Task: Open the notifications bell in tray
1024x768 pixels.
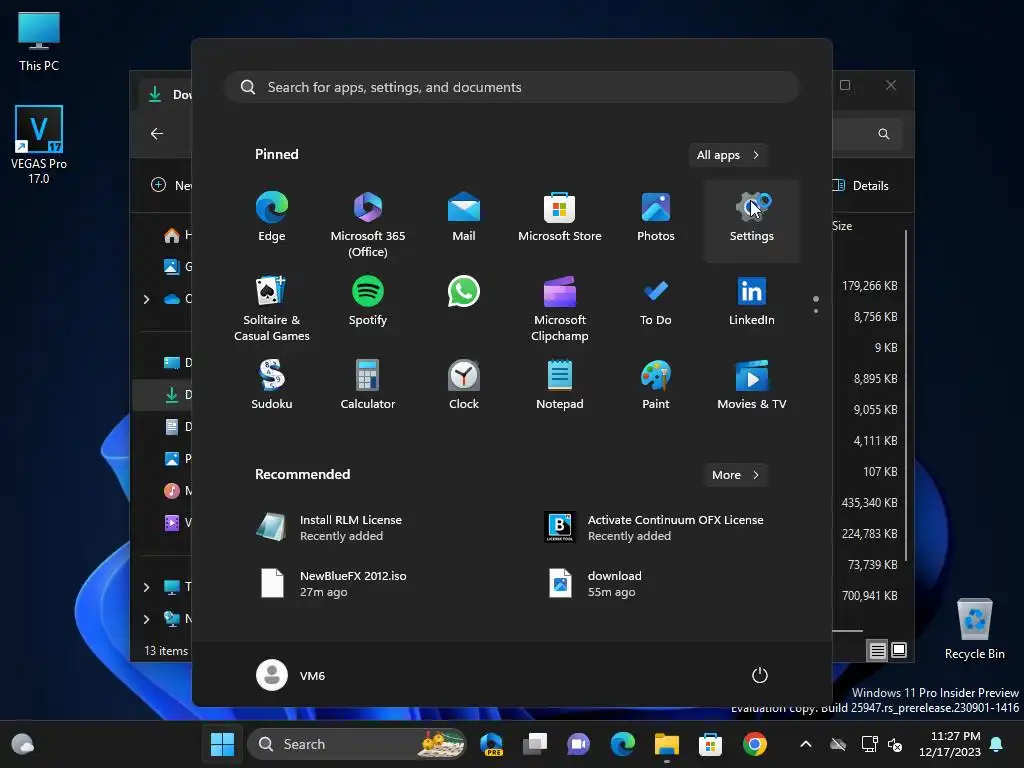Action: 997,744
